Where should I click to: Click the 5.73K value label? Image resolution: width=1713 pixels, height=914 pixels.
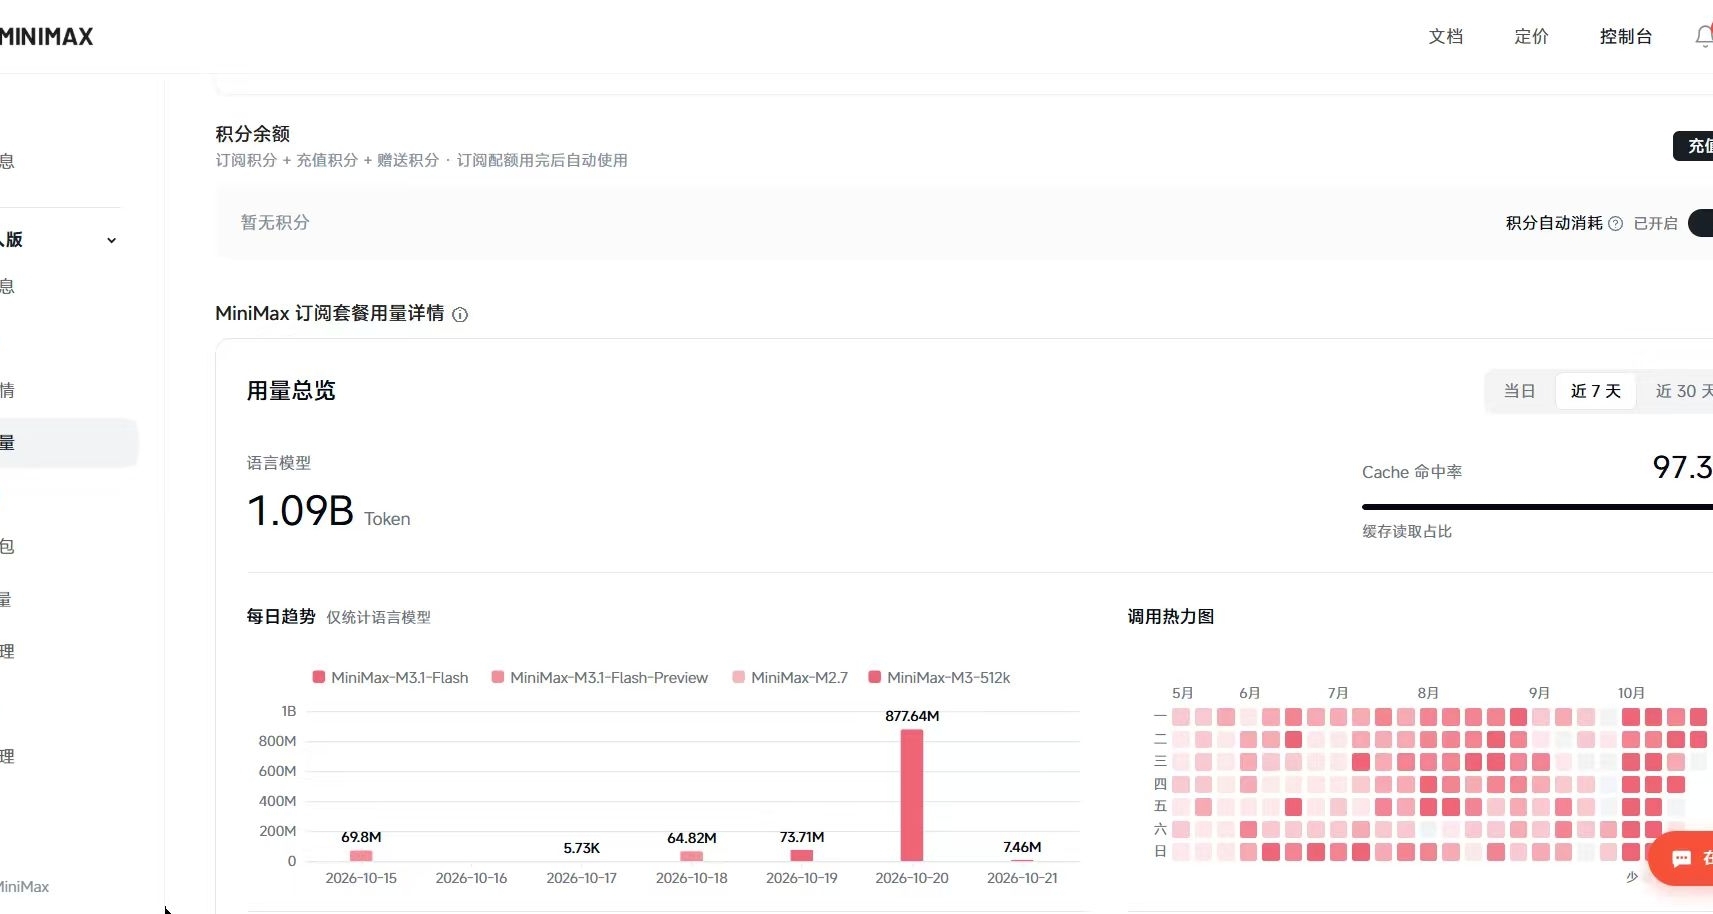(x=581, y=848)
